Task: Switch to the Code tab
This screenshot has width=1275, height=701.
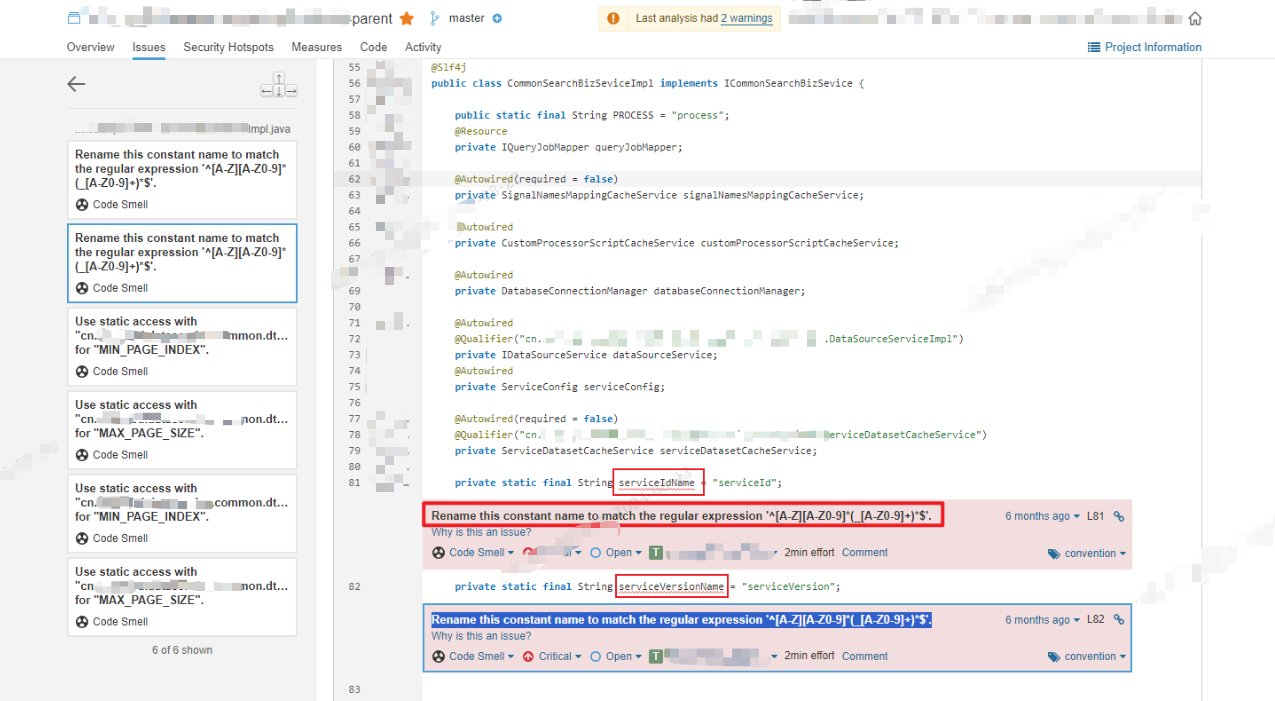Action: (x=373, y=47)
